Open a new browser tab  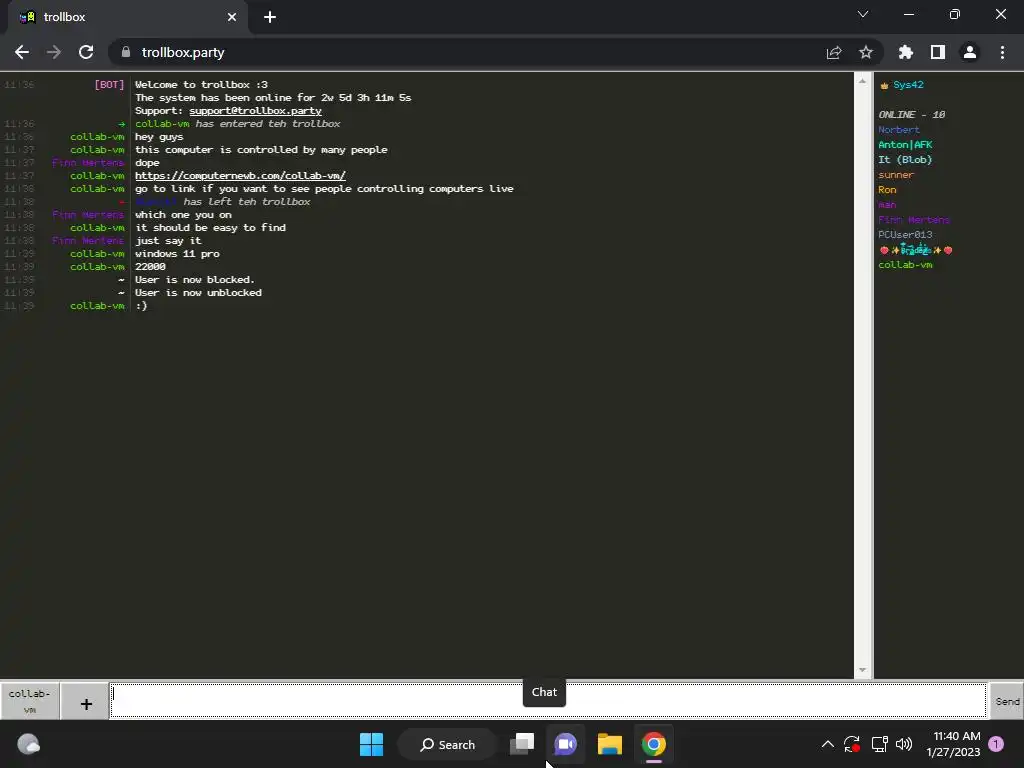click(x=270, y=17)
